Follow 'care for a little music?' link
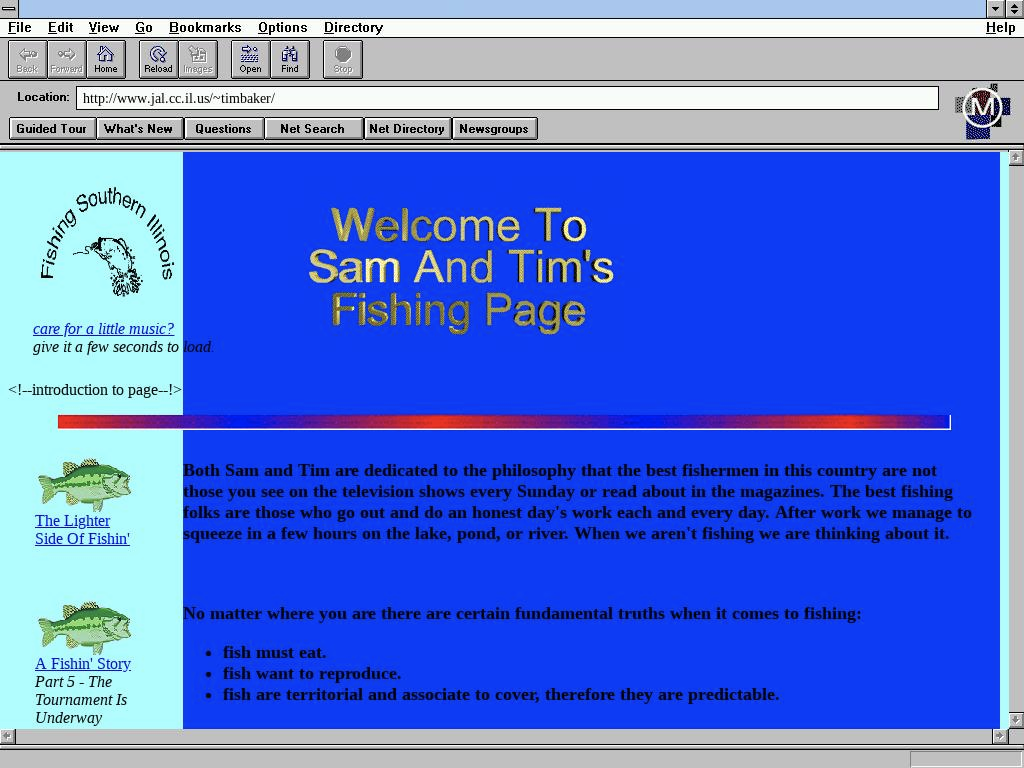 (103, 329)
